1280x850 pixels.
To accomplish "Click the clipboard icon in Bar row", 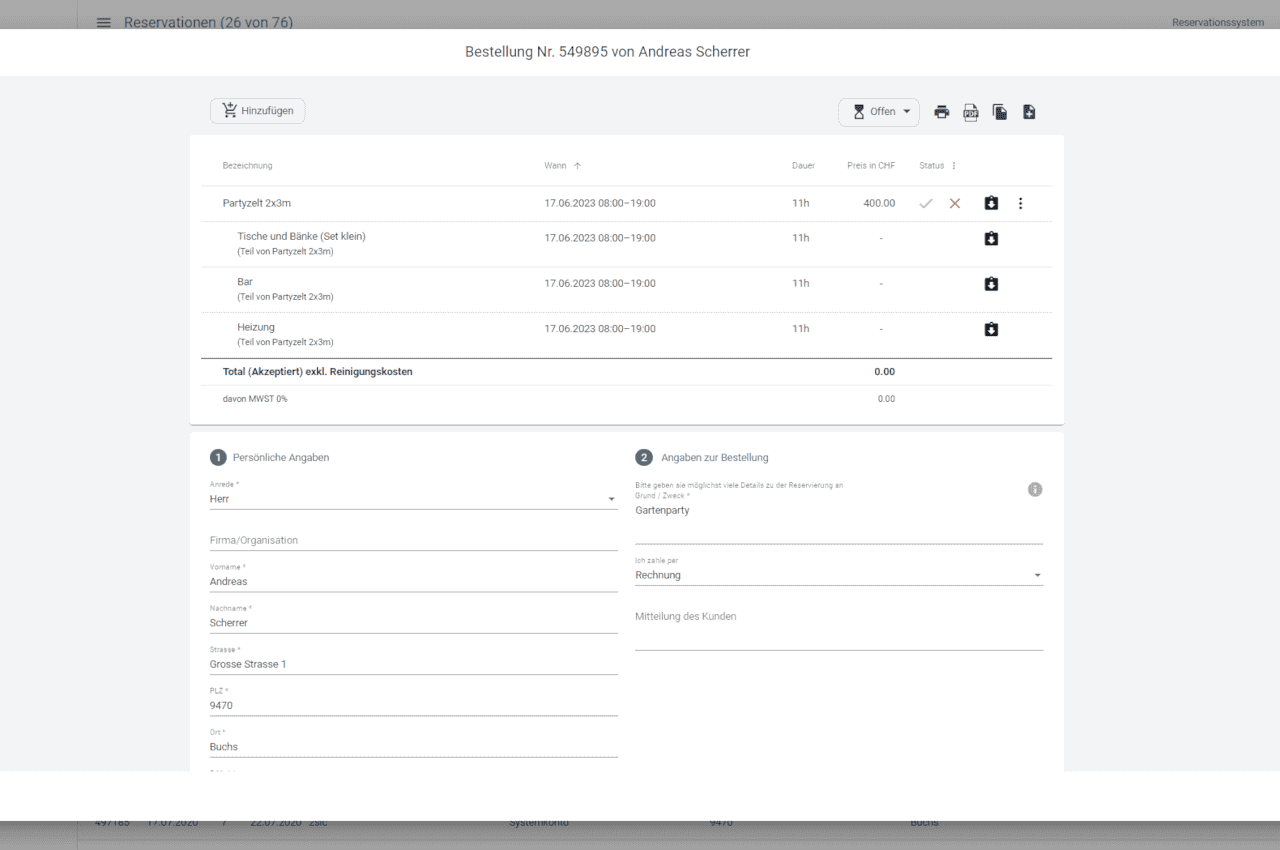I will point(991,284).
